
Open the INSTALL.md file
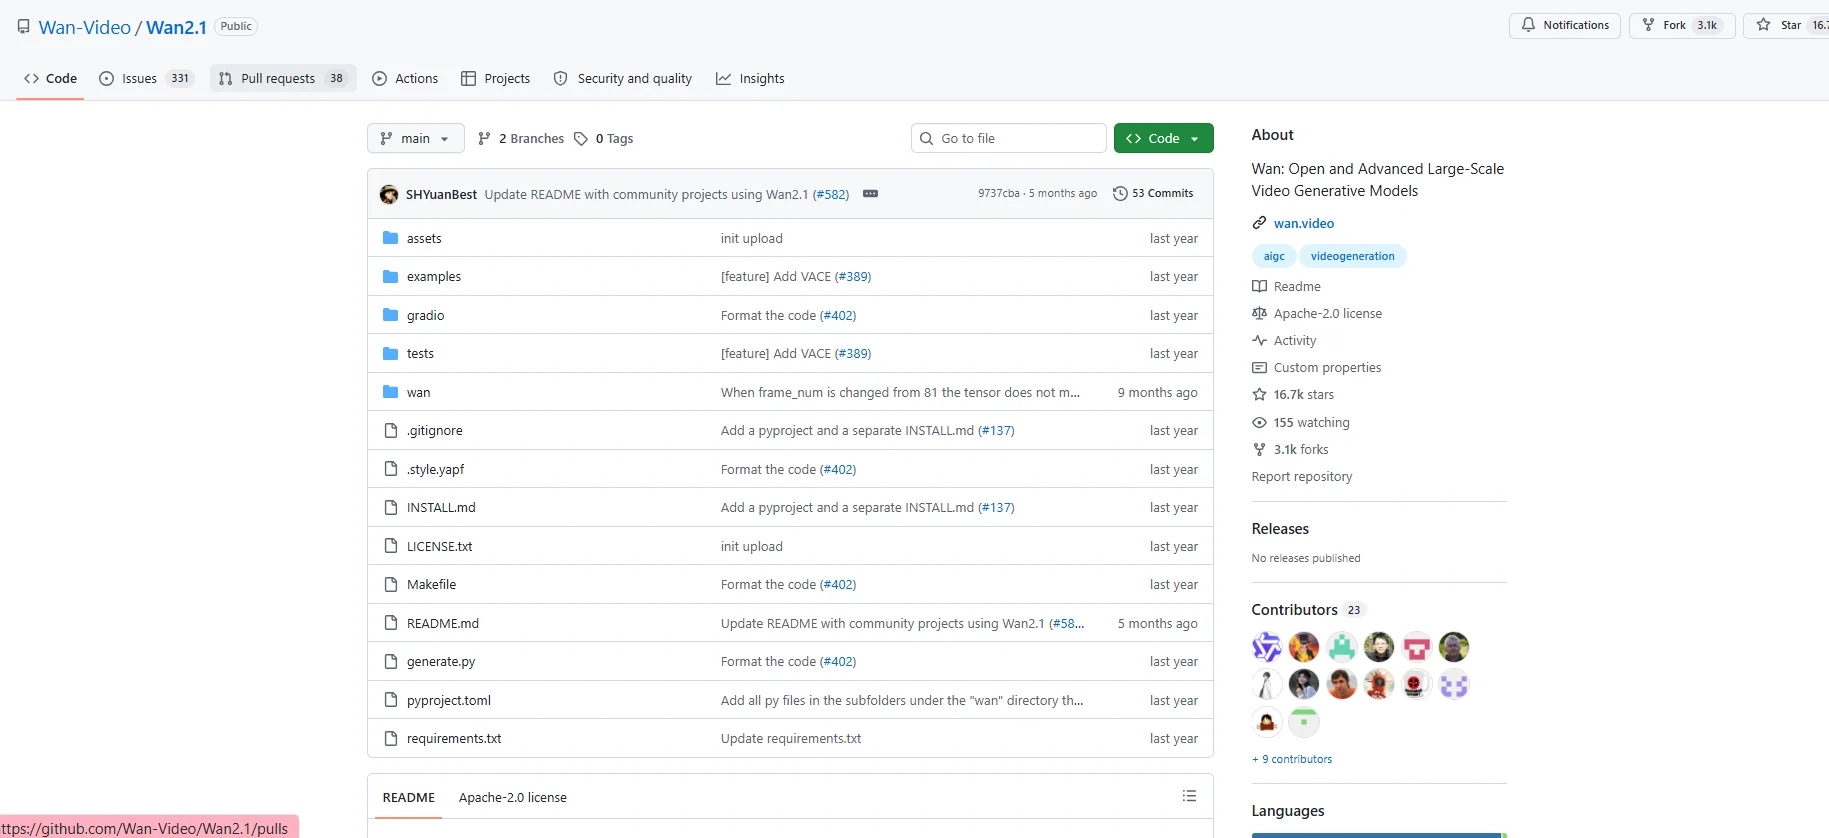click(x=441, y=508)
